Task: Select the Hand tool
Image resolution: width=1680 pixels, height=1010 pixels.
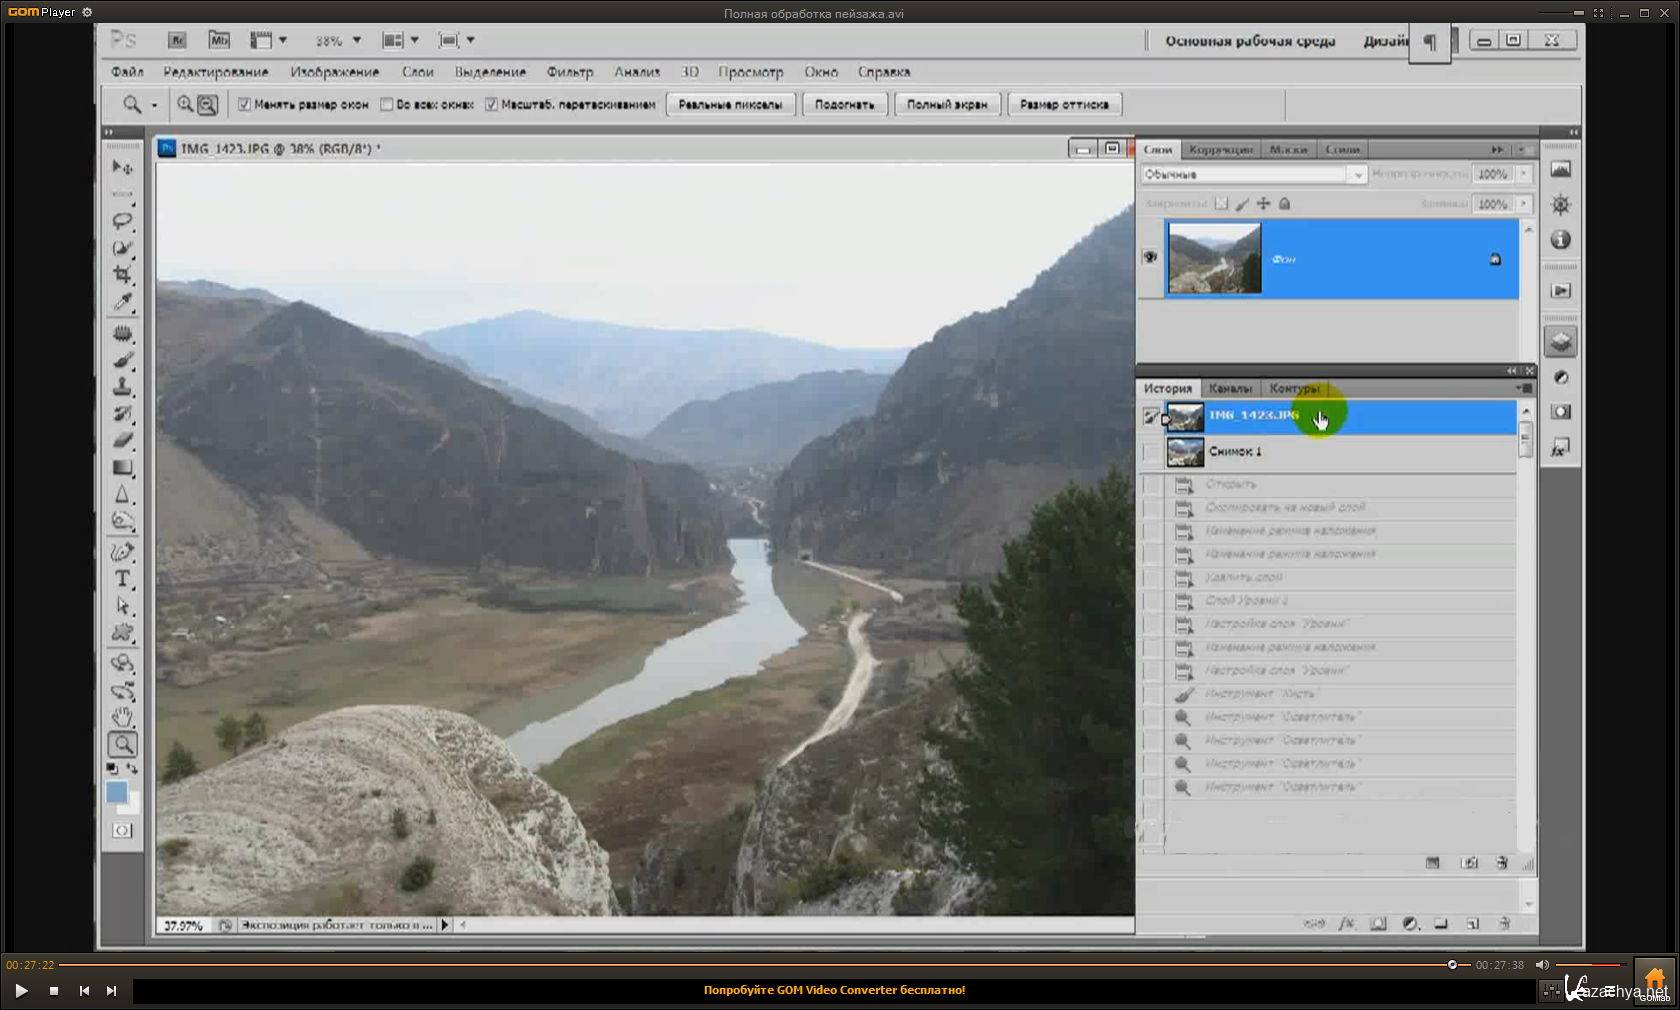Action: point(122,716)
